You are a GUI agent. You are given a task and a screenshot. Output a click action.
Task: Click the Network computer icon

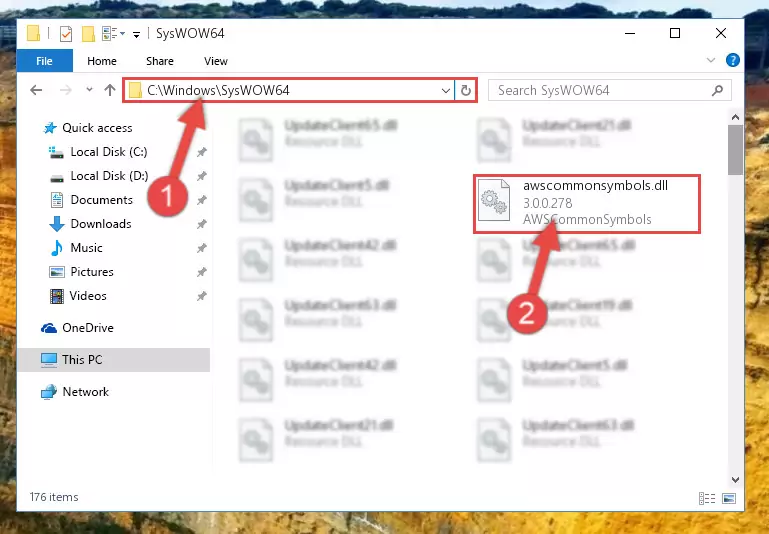click(x=49, y=392)
